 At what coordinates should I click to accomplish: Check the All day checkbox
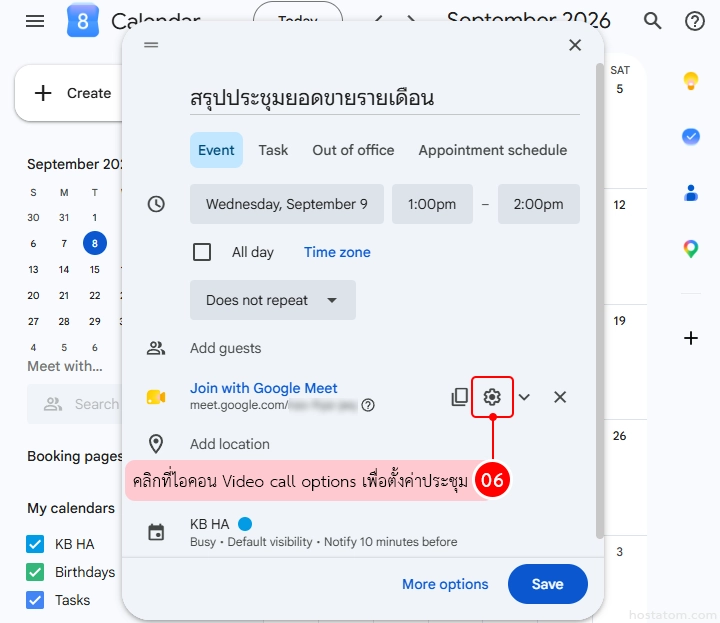pyautogui.click(x=202, y=252)
